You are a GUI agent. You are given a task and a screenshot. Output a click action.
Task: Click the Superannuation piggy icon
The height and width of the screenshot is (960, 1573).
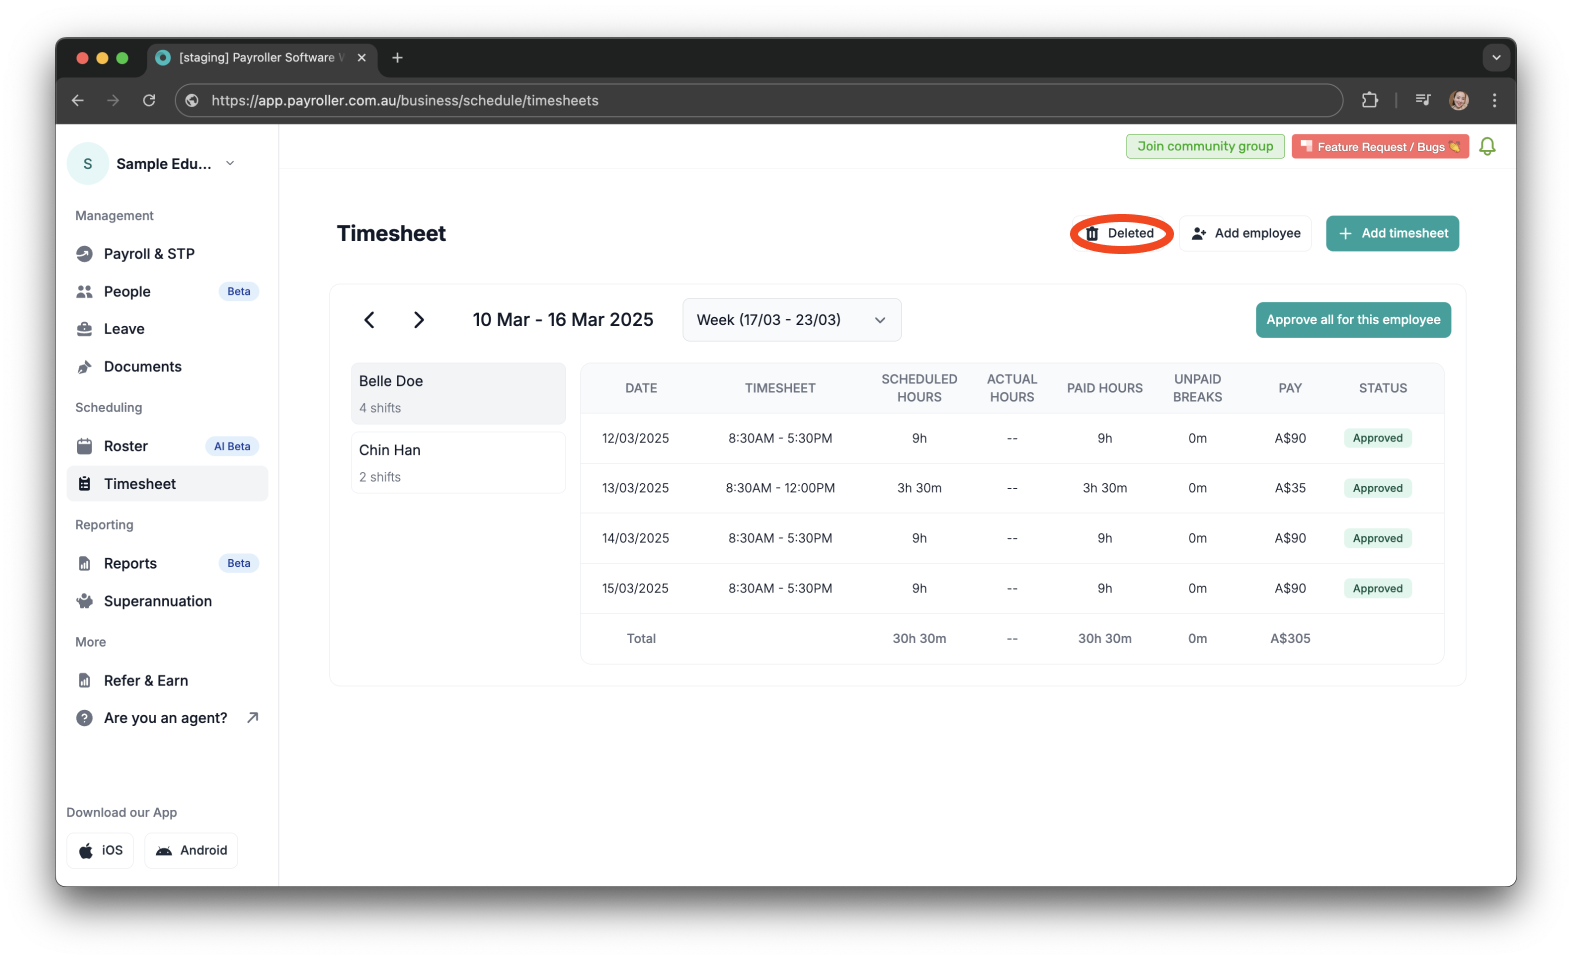tap(85, 601)
